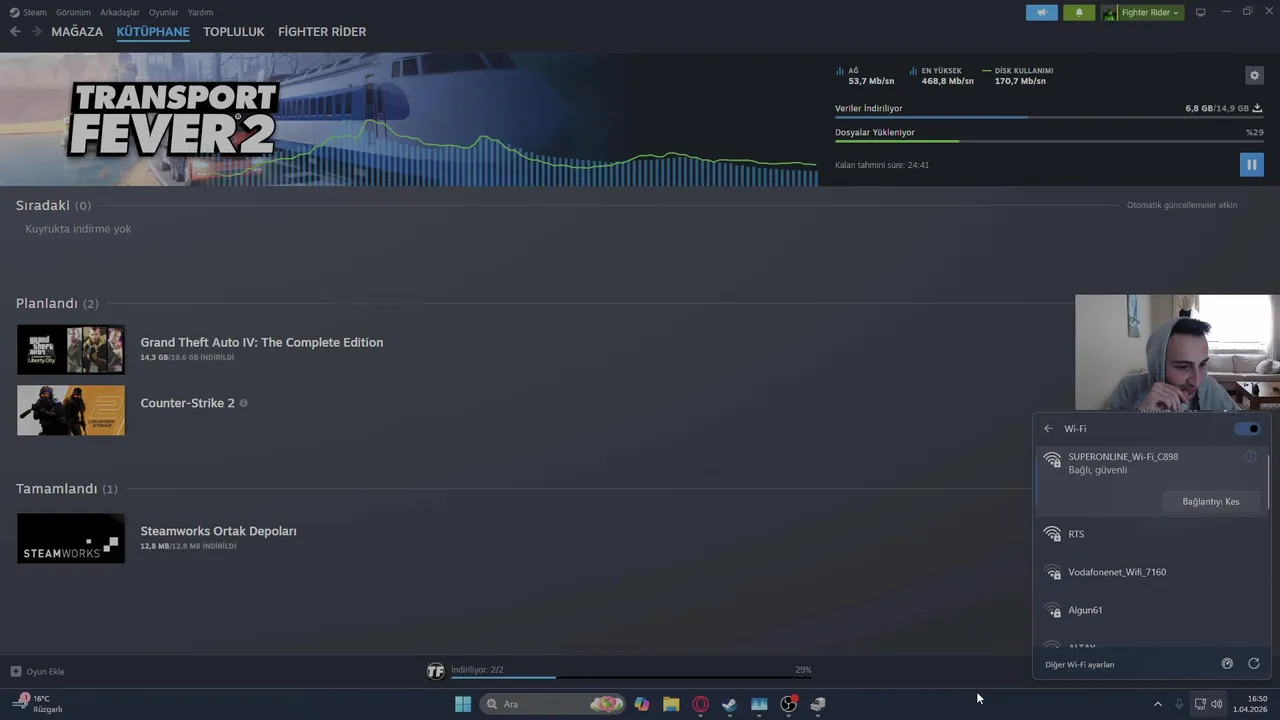The height and width of the screenshot is (720, 1280).
Task: Click the Veriler İndiriliyor progress bar
Action: pyautogui.click(x=1048, y=118)
